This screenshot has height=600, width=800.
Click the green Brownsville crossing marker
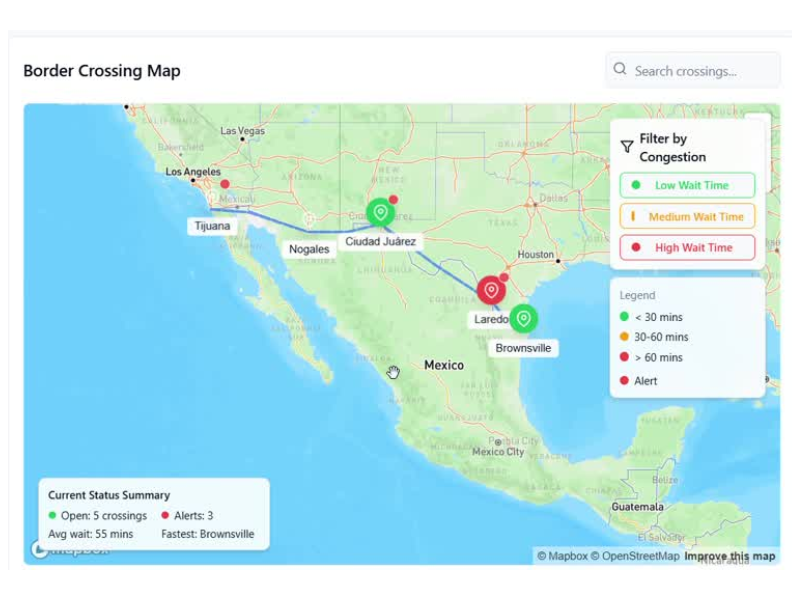pyautogui.click(x=523, y=318)
